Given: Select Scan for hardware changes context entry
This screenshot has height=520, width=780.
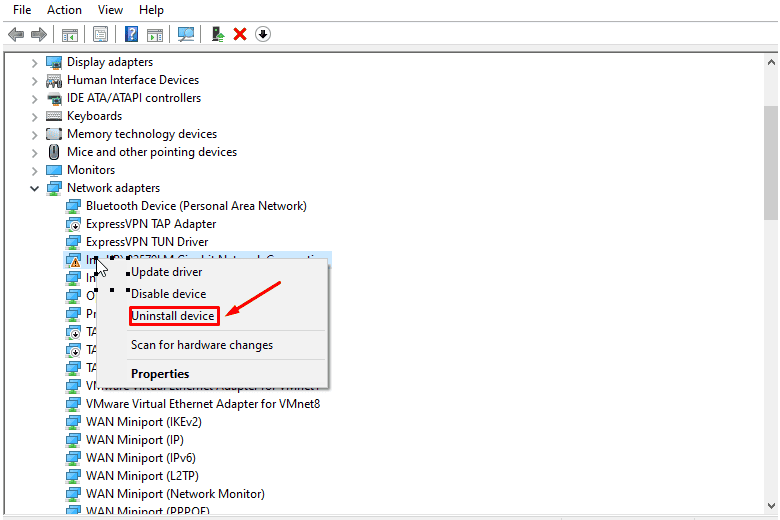Looking at the screenshot, I should [x=212, y=345].
